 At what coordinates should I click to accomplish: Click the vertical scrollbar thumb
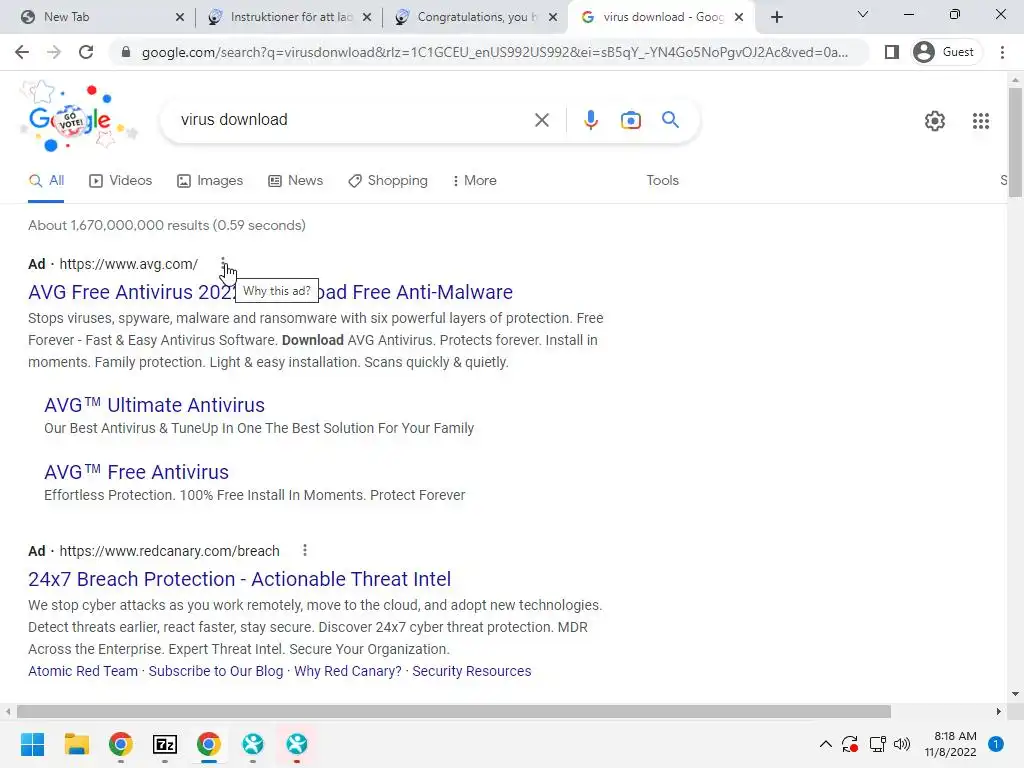click(x=1015, y=142)
